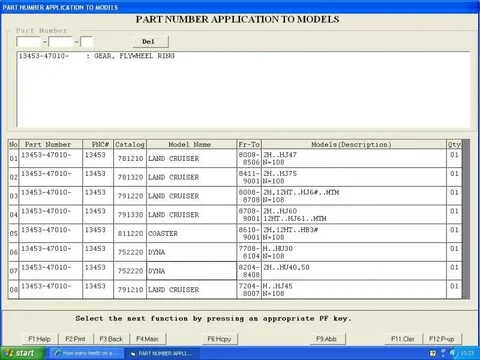The width and height of the screenshot is (480, 360).
Task: Click Fr-To date 8008- in row 01
Action: click(249, 155)
